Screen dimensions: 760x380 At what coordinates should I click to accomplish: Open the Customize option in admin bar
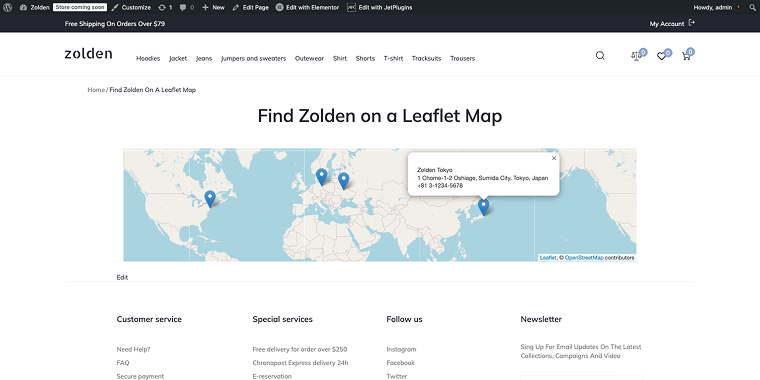point(131,7)
